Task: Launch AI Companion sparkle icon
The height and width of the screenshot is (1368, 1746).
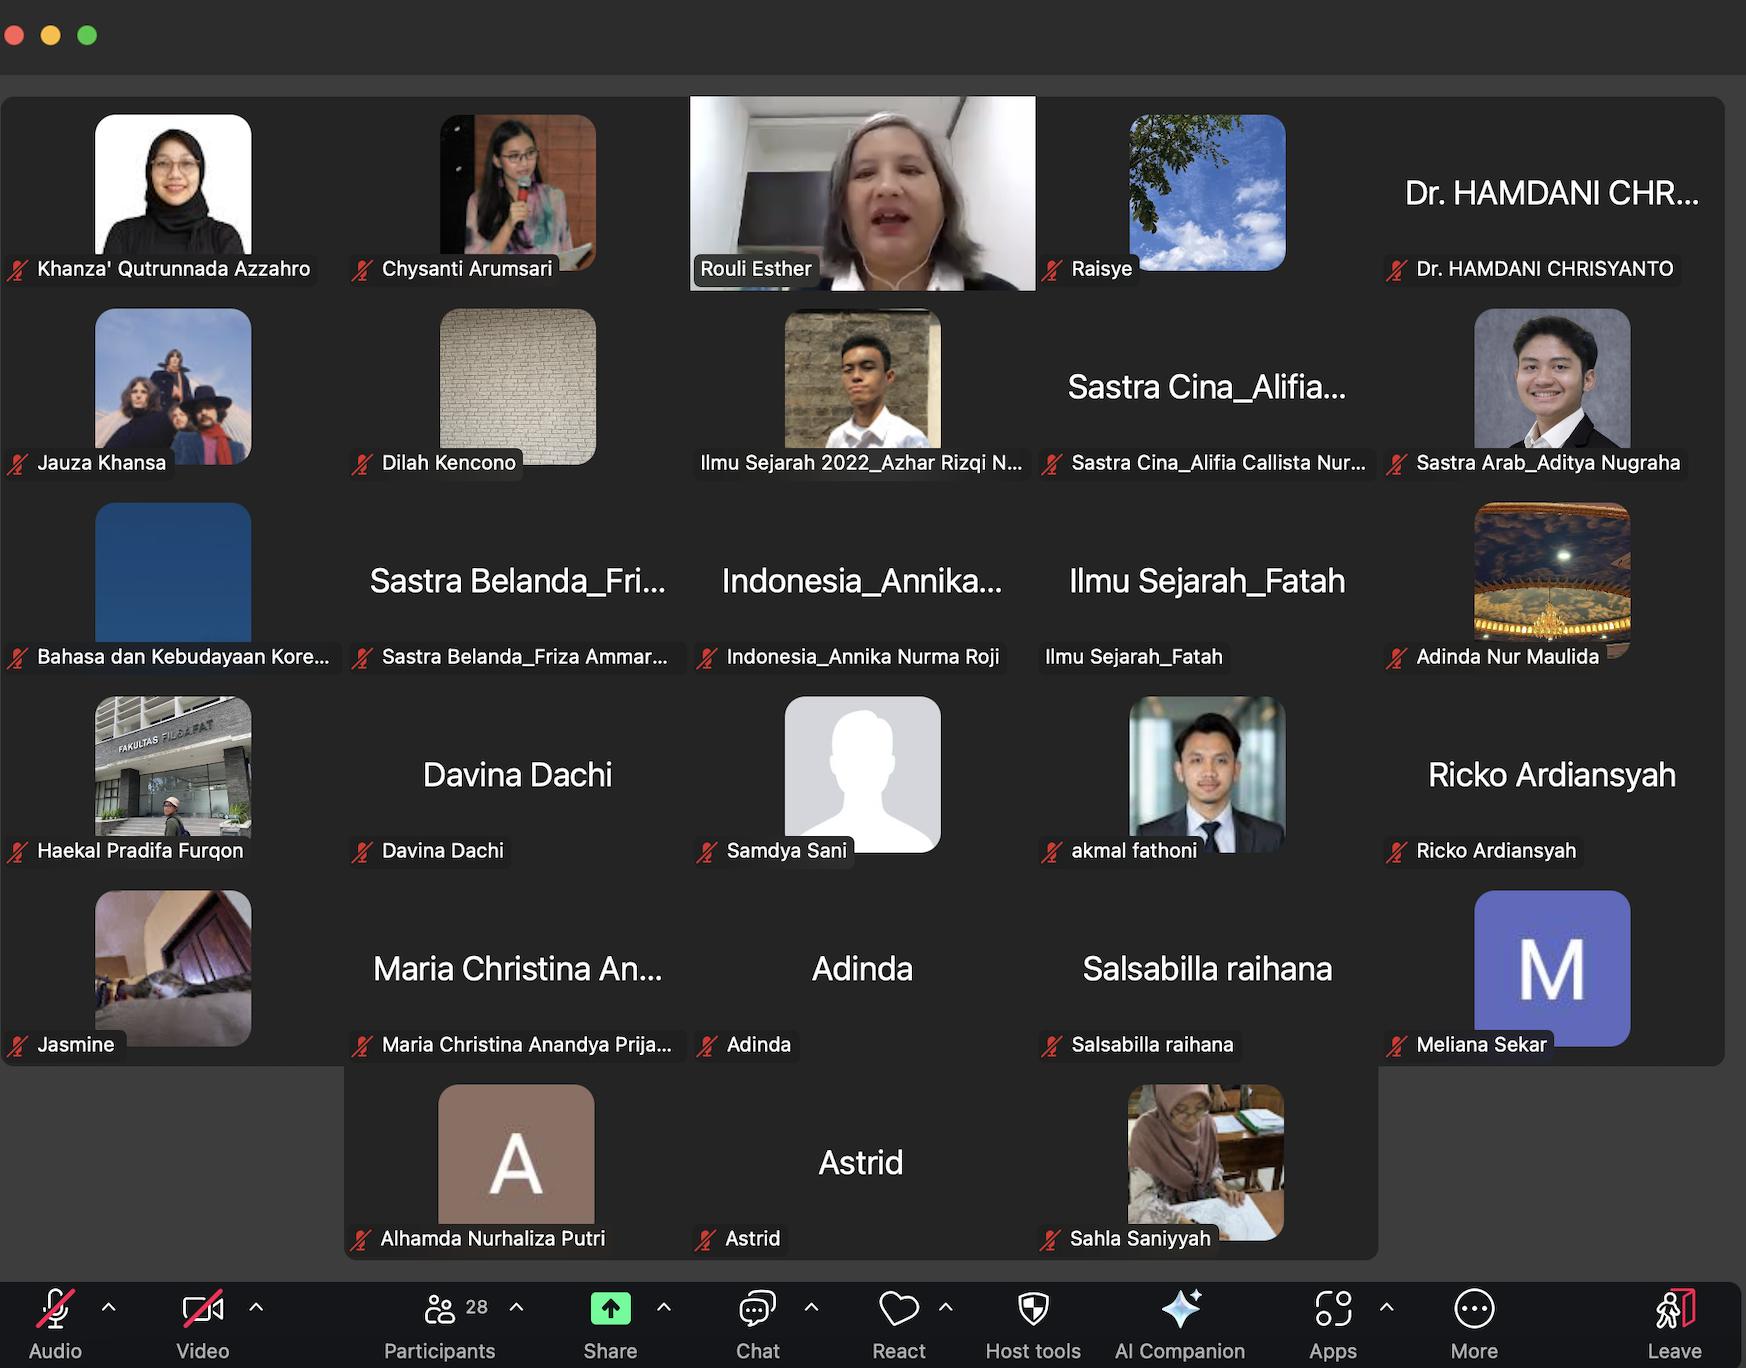Action: [x=1180, y=1309]
